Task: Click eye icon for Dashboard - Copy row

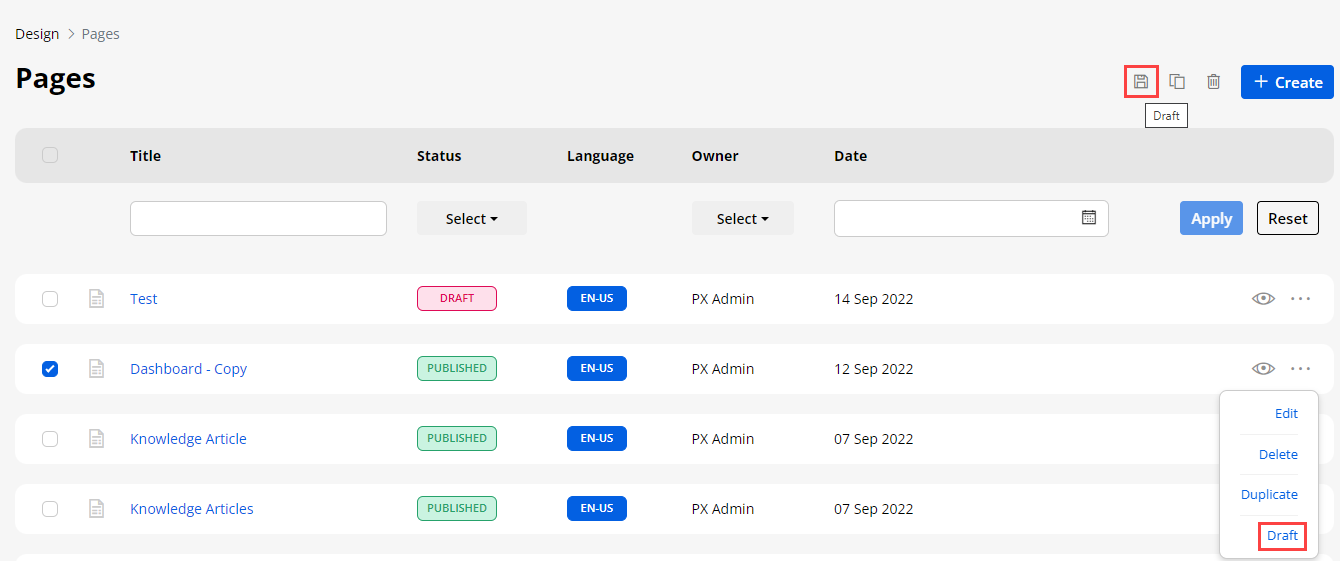Action: point(1263,369)
